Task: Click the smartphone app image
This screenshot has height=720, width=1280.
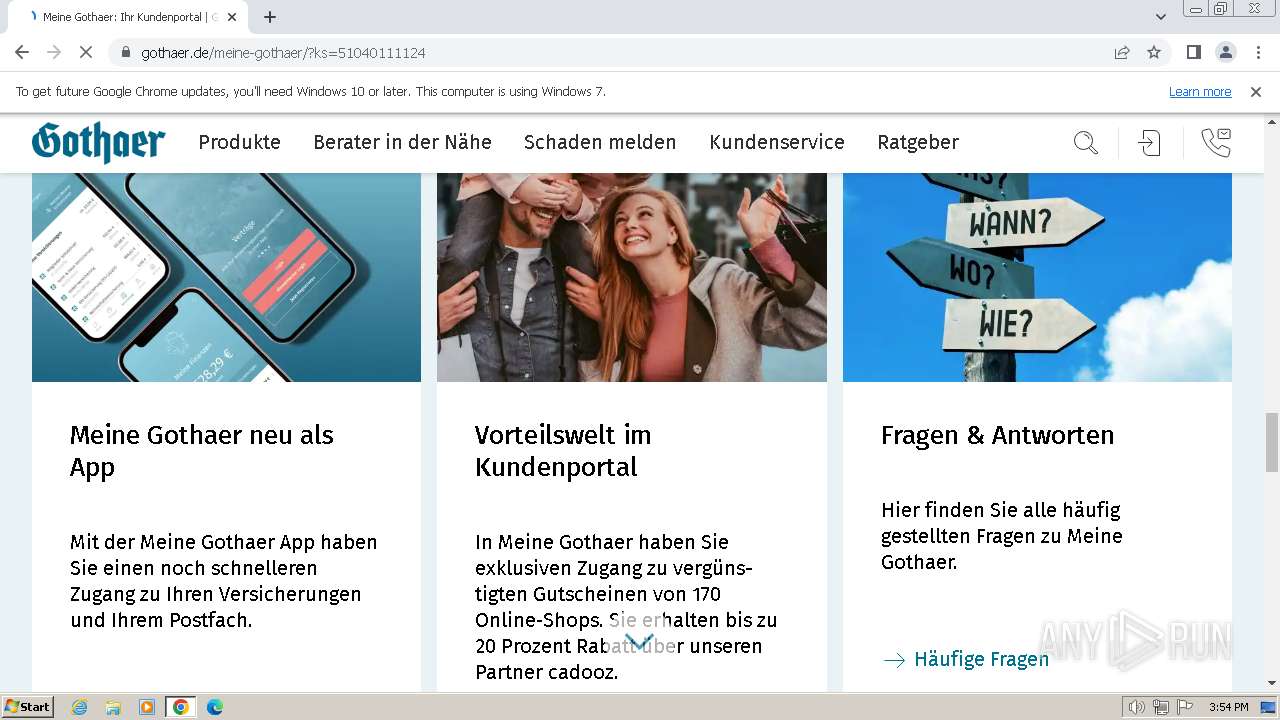Action: [226, 277]
